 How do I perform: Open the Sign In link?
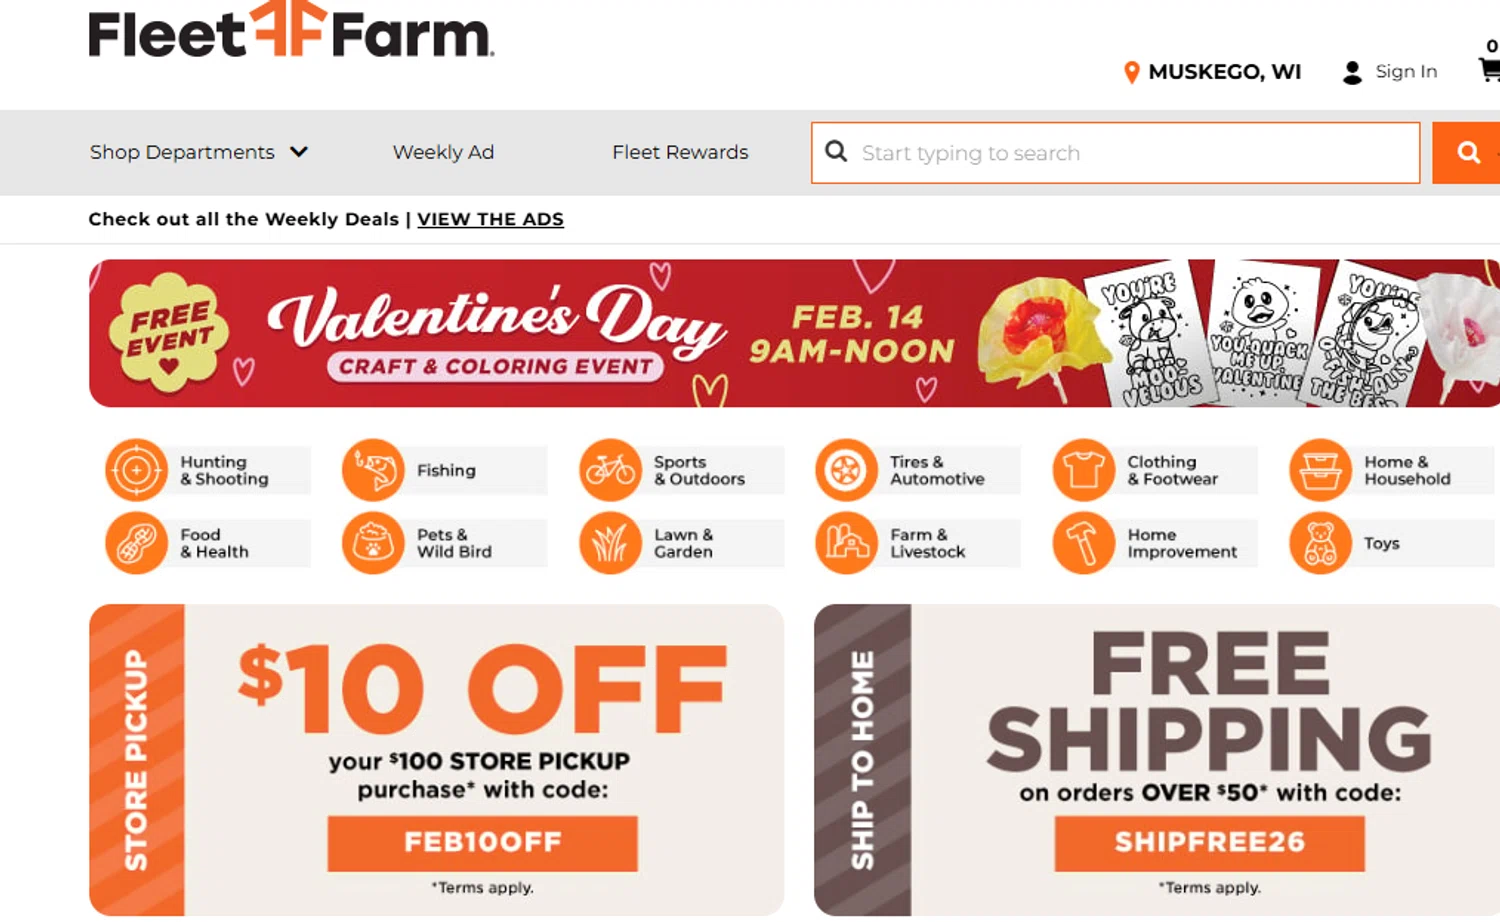(x=1405, y=72)
